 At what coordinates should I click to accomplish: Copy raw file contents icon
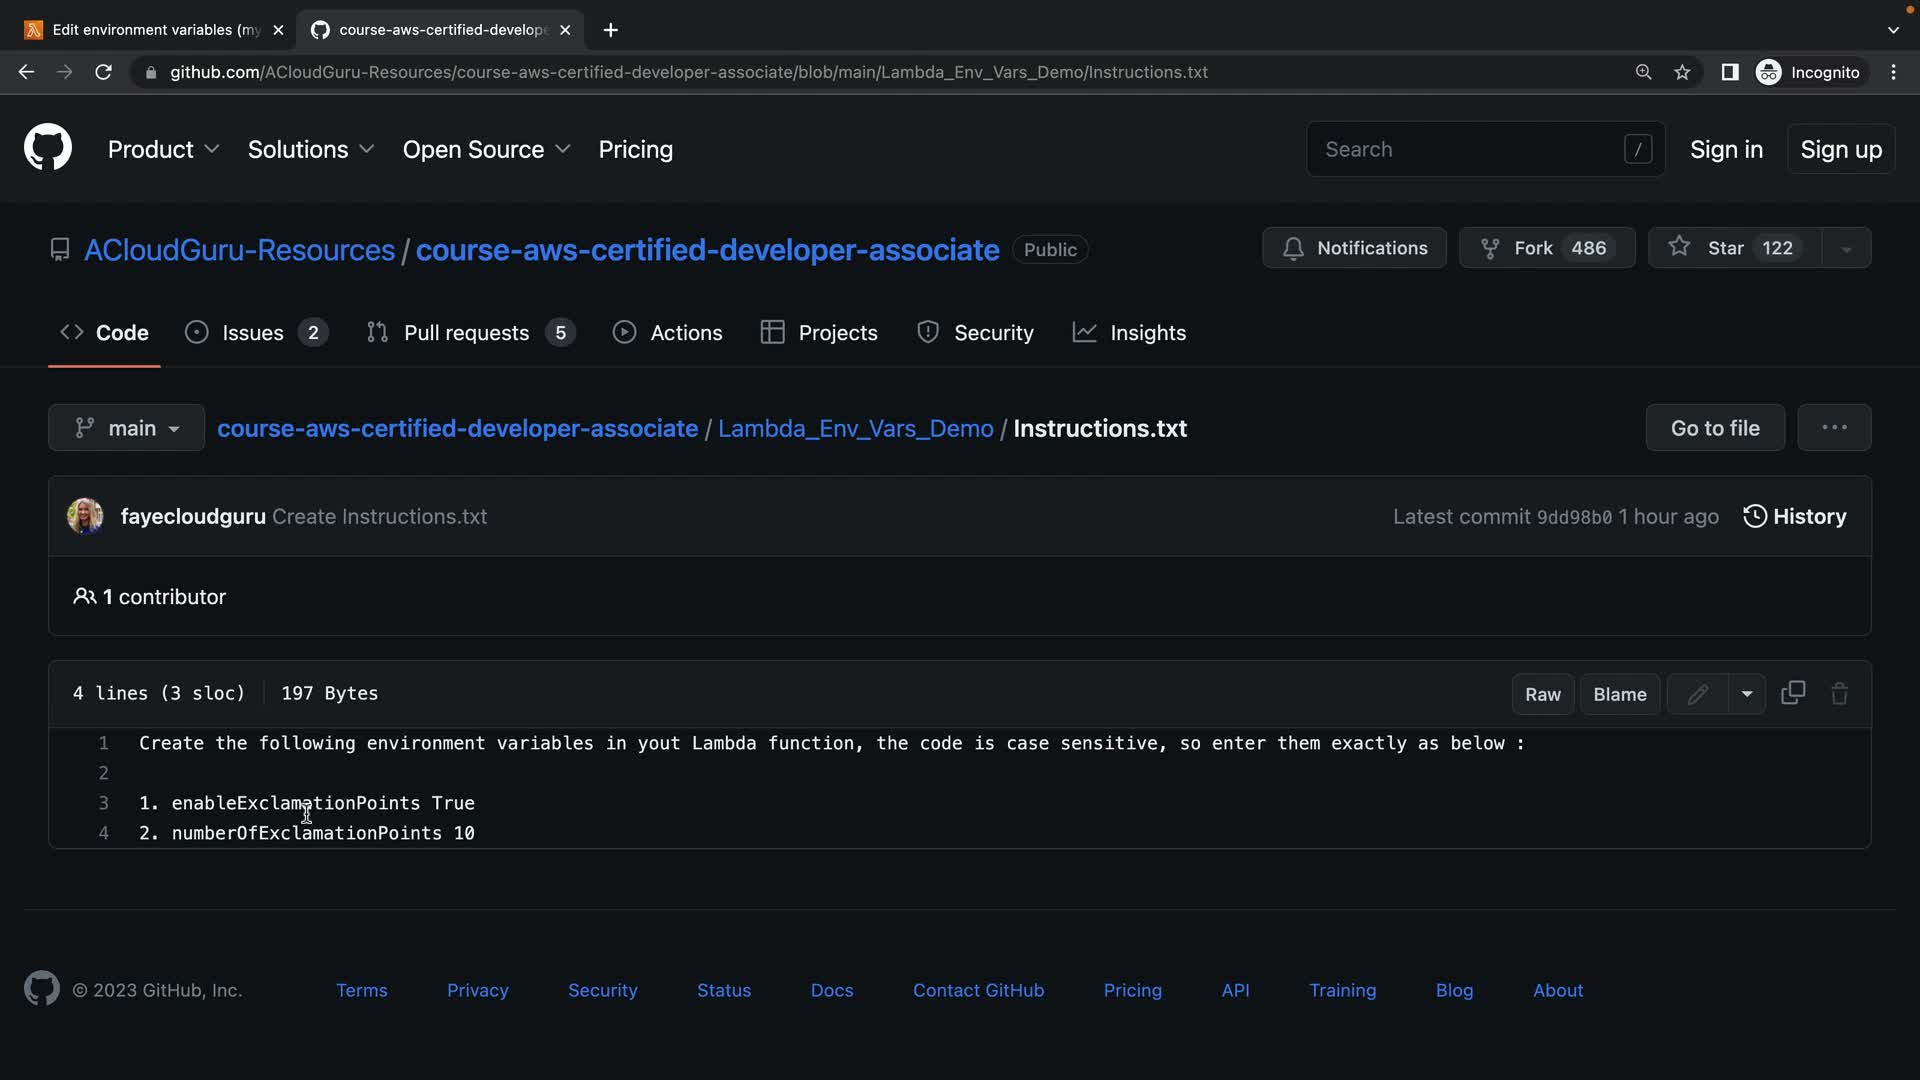1793,693
